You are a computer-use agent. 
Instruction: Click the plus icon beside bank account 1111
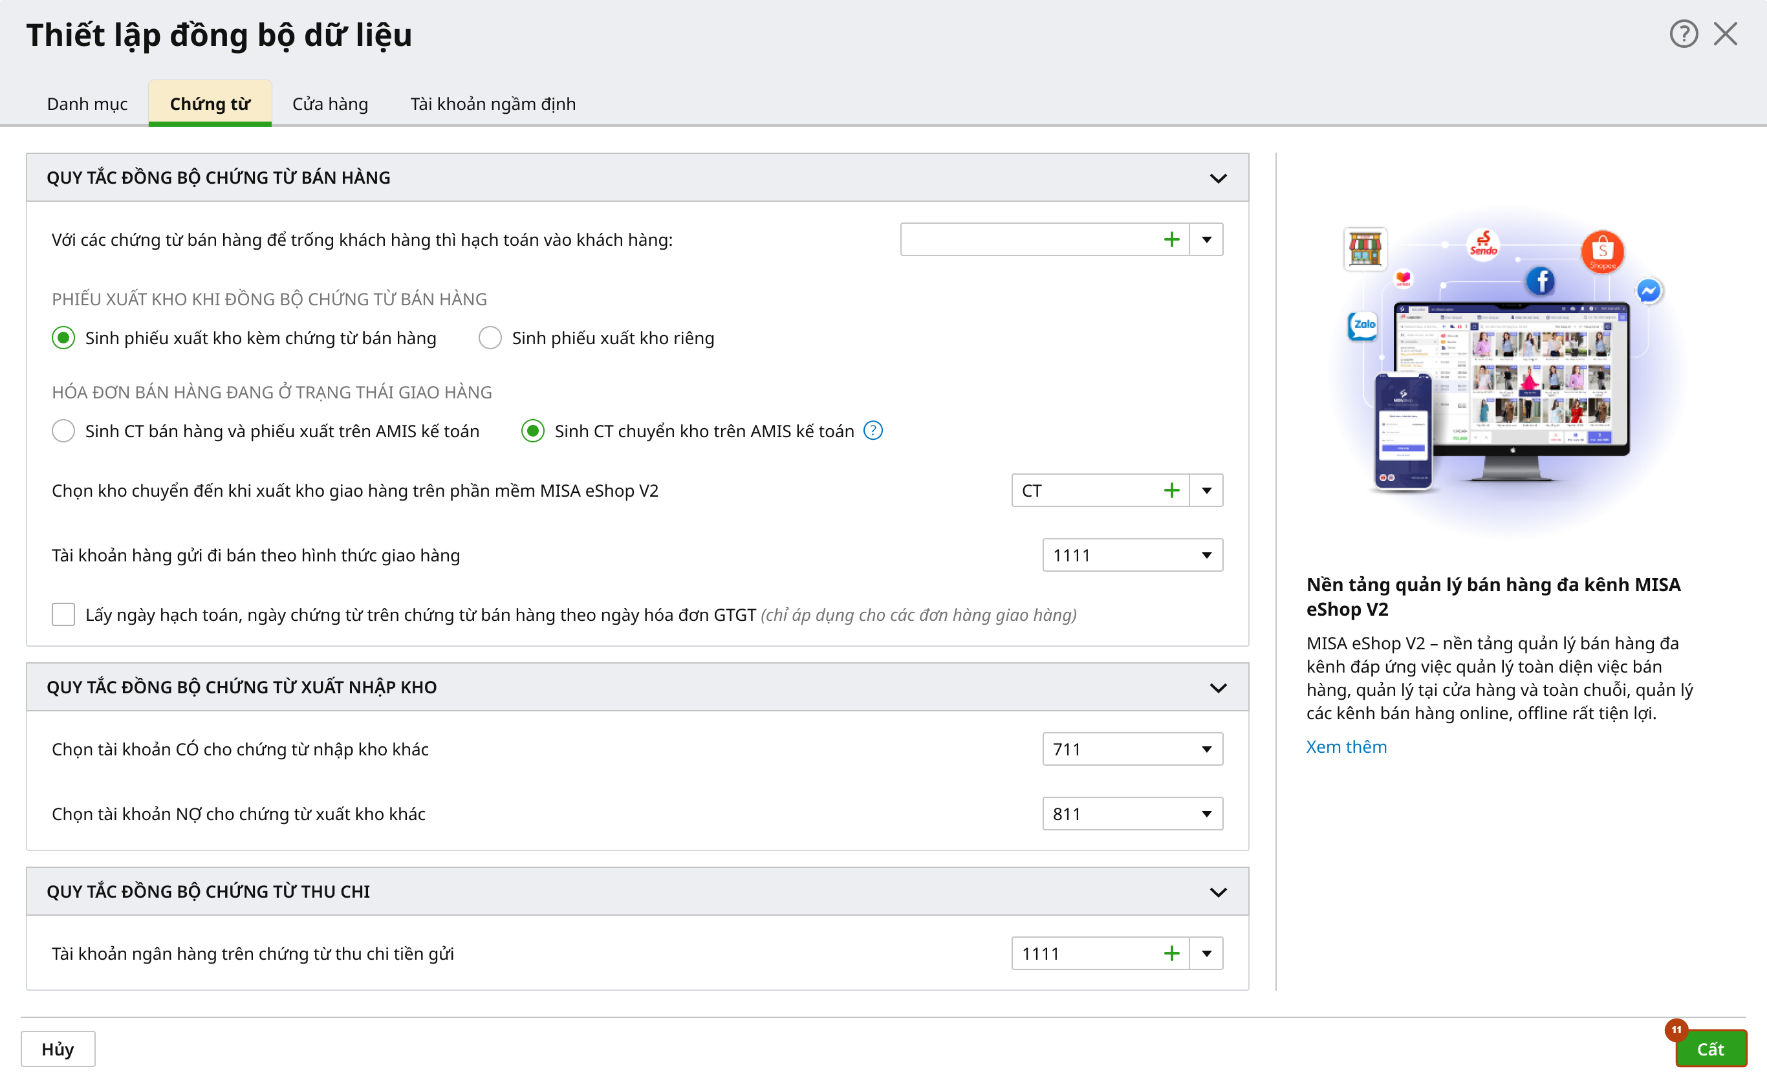click(1172, 954)
